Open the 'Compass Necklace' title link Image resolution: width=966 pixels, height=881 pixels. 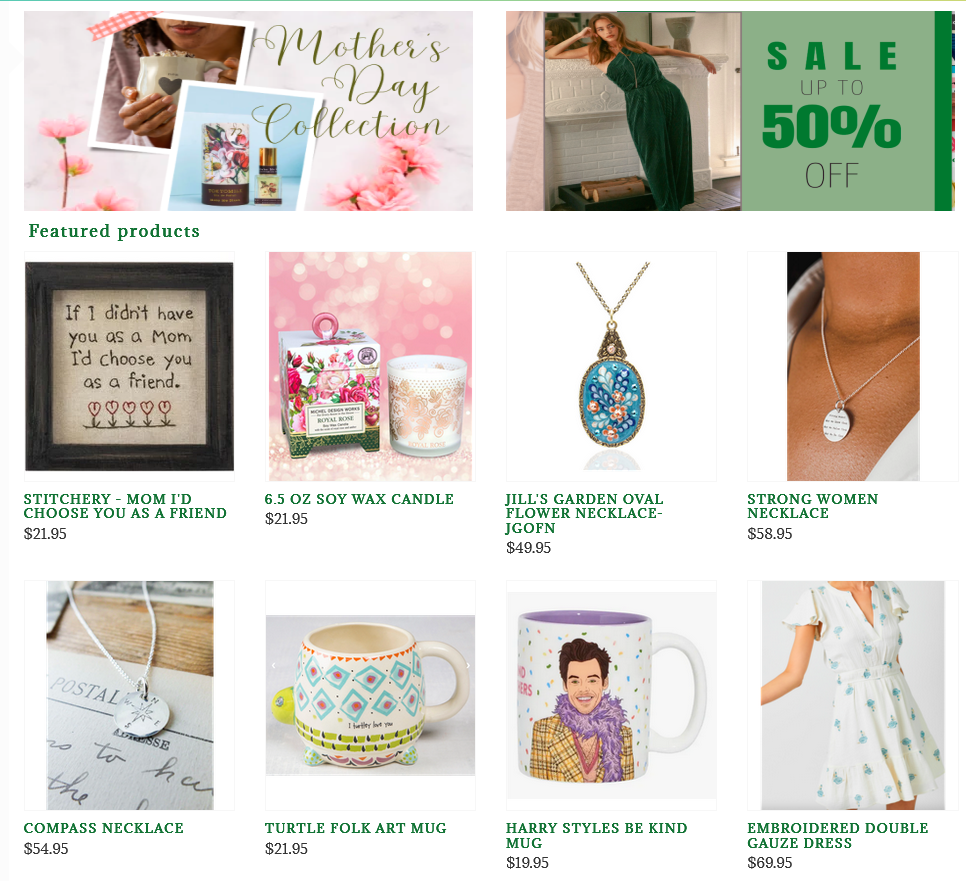pyautogui.click(x=104, y=828)
